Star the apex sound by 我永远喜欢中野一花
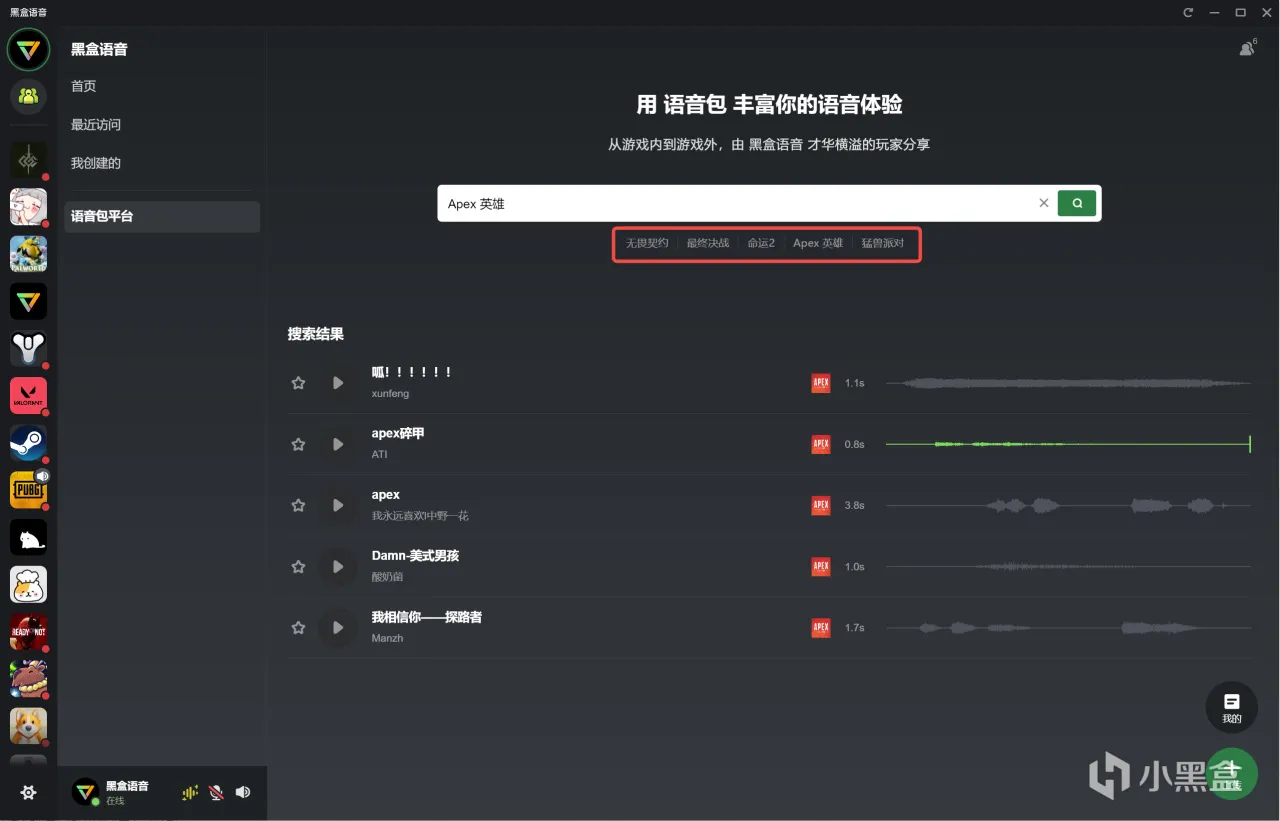 (298, 506)
